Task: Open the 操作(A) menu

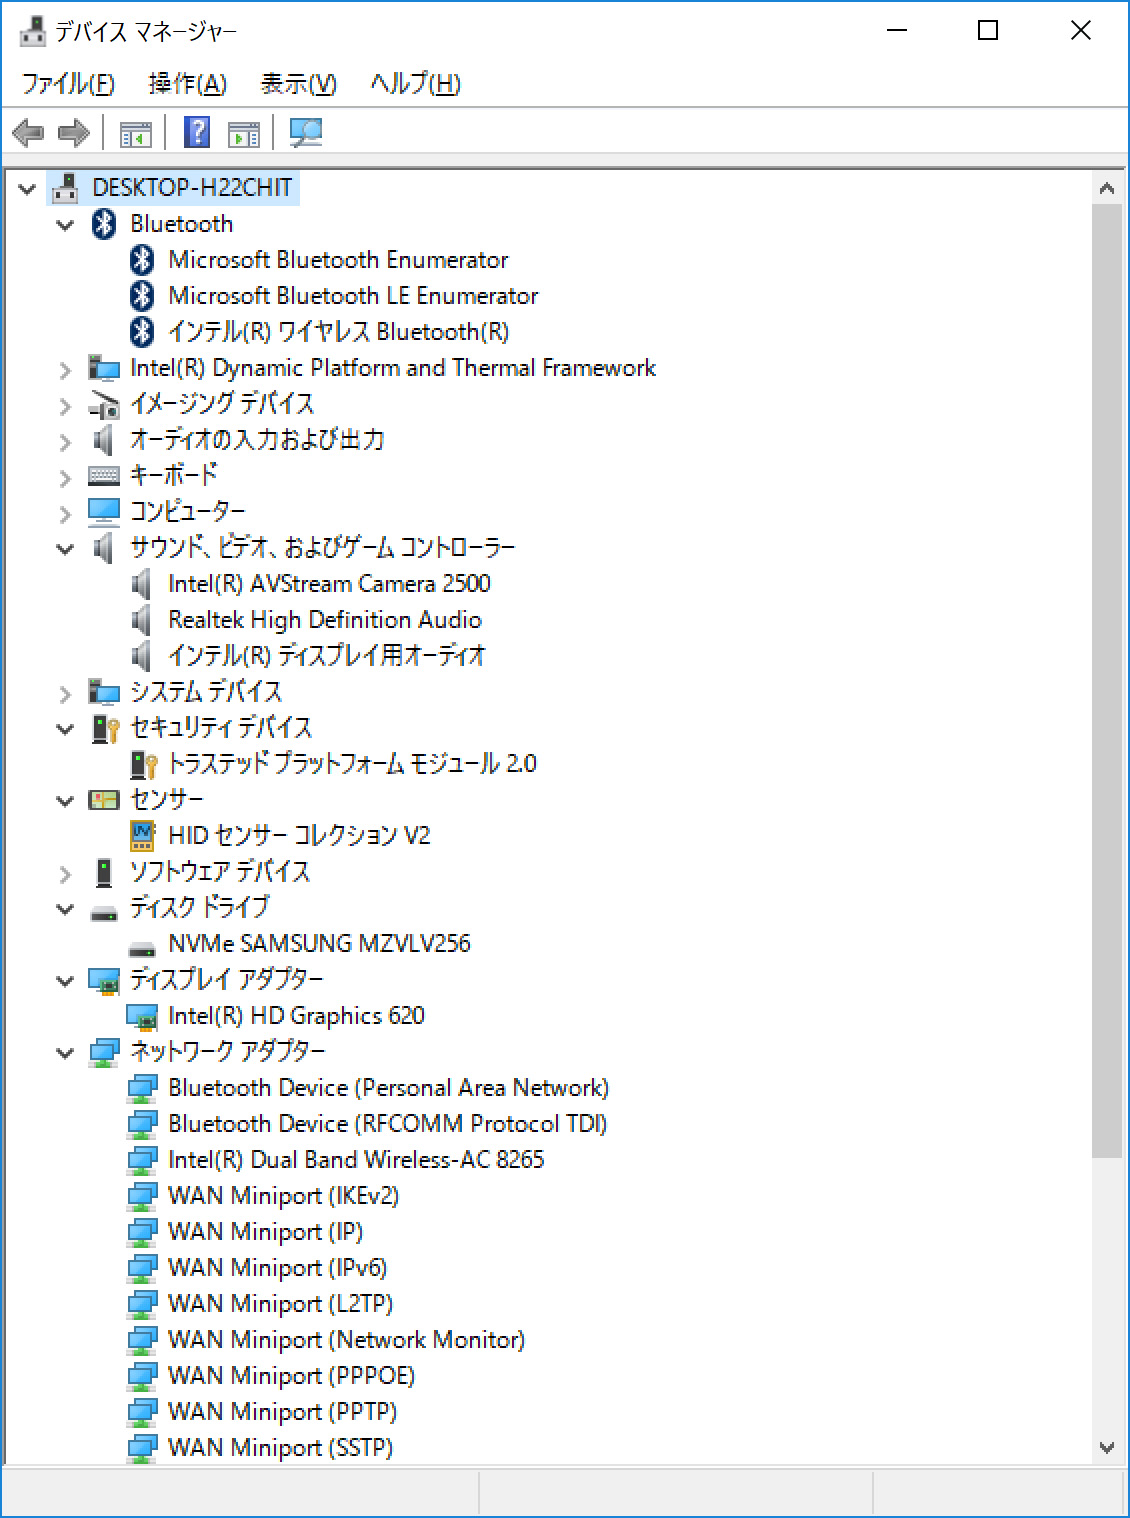Action: click(188, 84)
